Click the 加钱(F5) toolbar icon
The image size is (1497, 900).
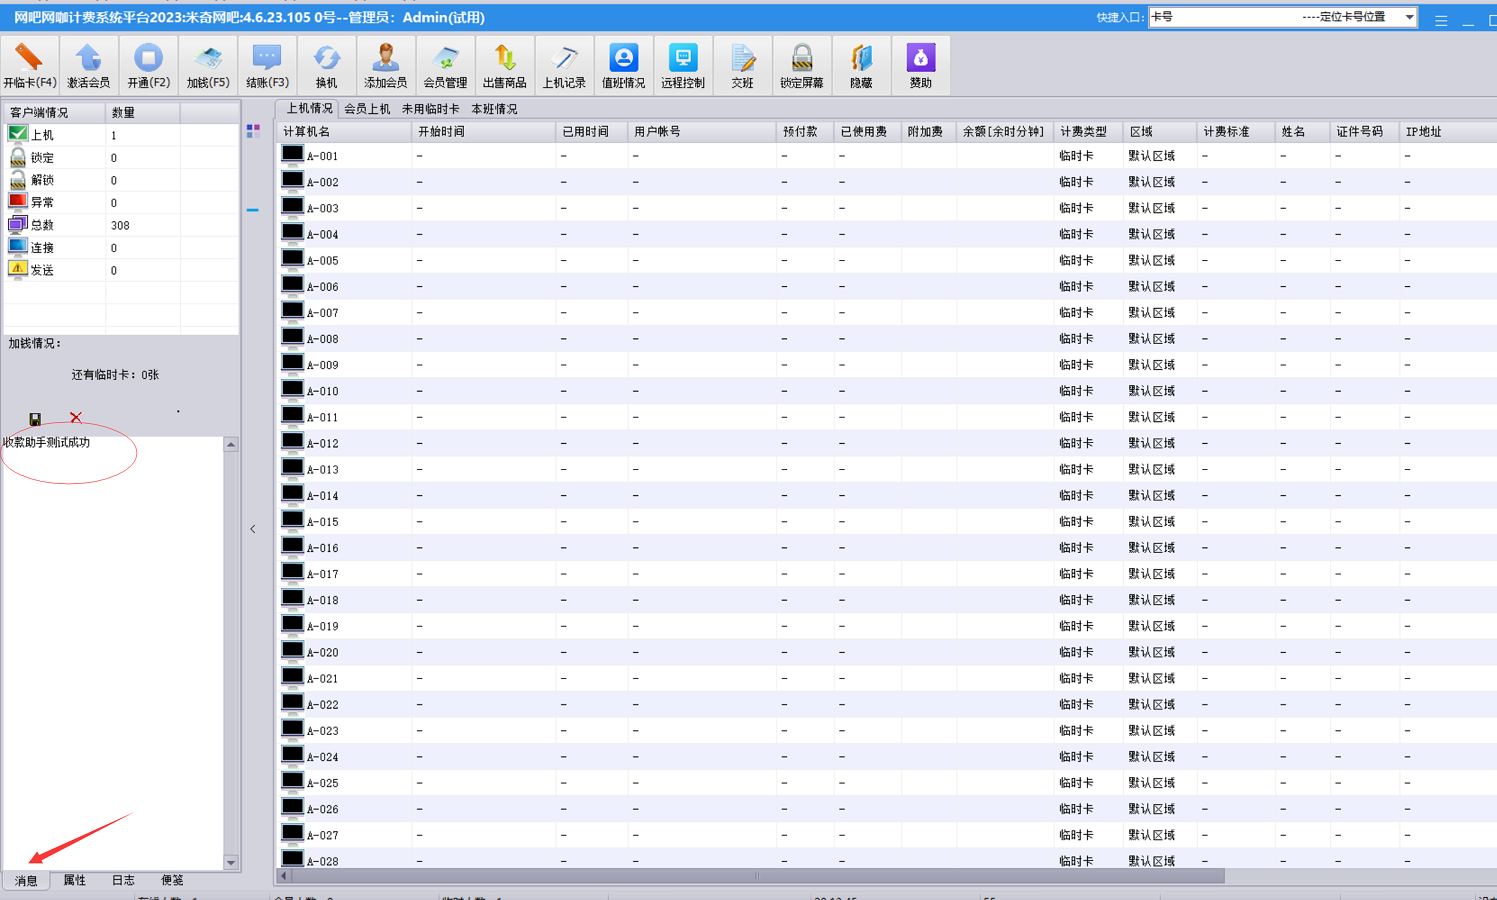[208, 65]
